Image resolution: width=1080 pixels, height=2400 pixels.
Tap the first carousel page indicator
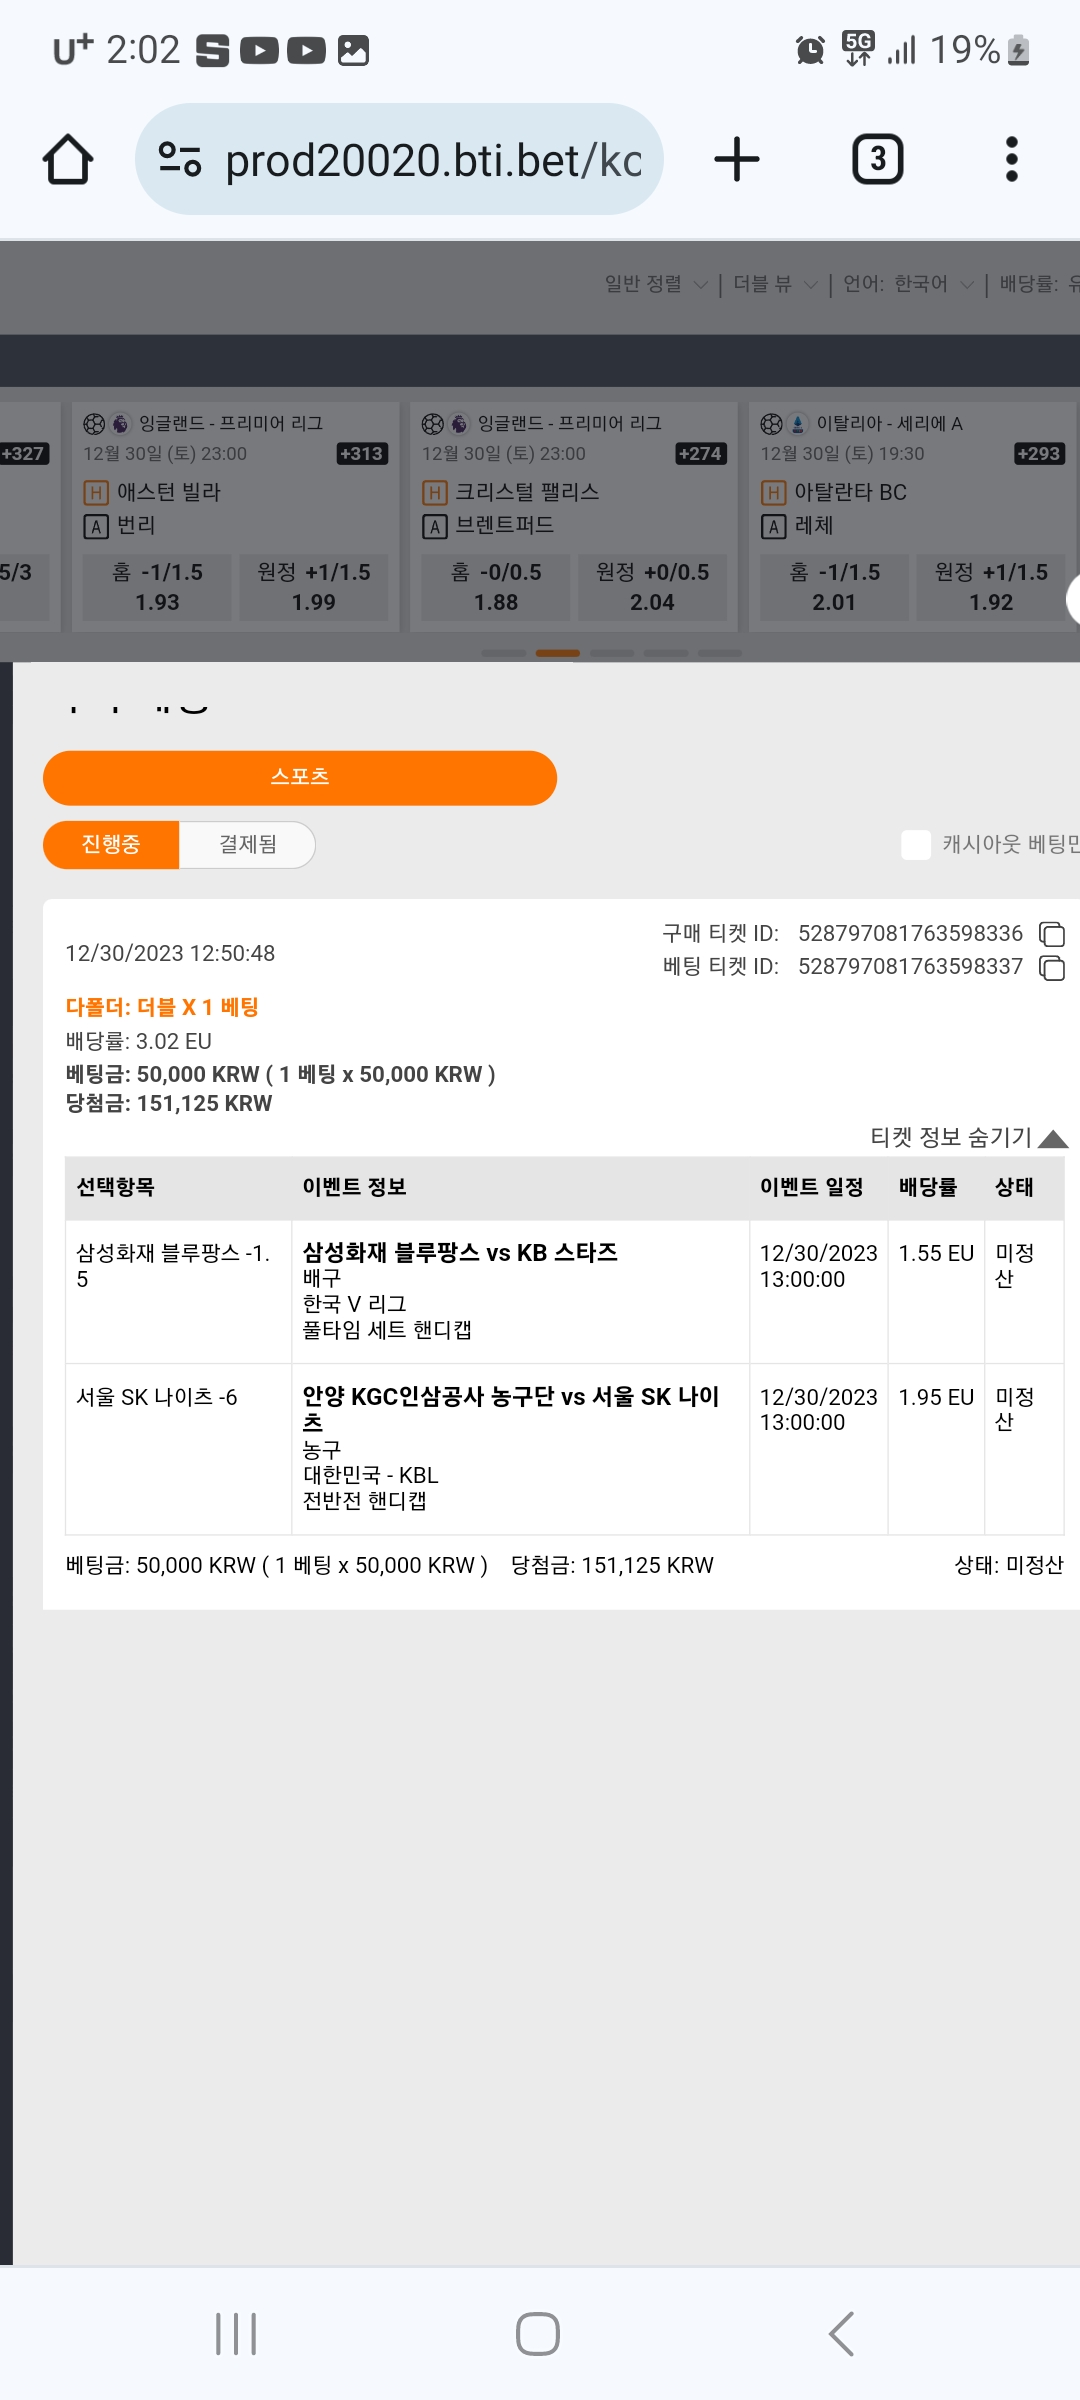504,653
